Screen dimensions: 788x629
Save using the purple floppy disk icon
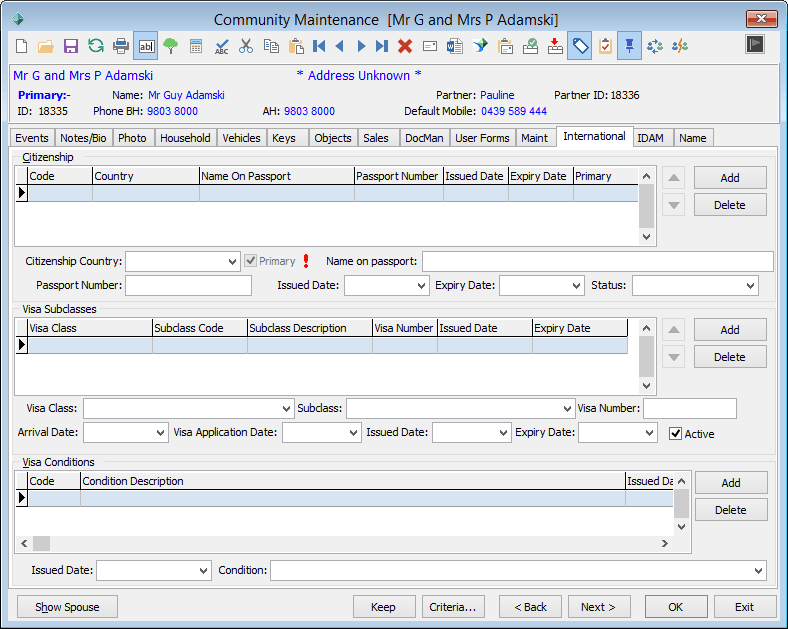click(71, 46)
